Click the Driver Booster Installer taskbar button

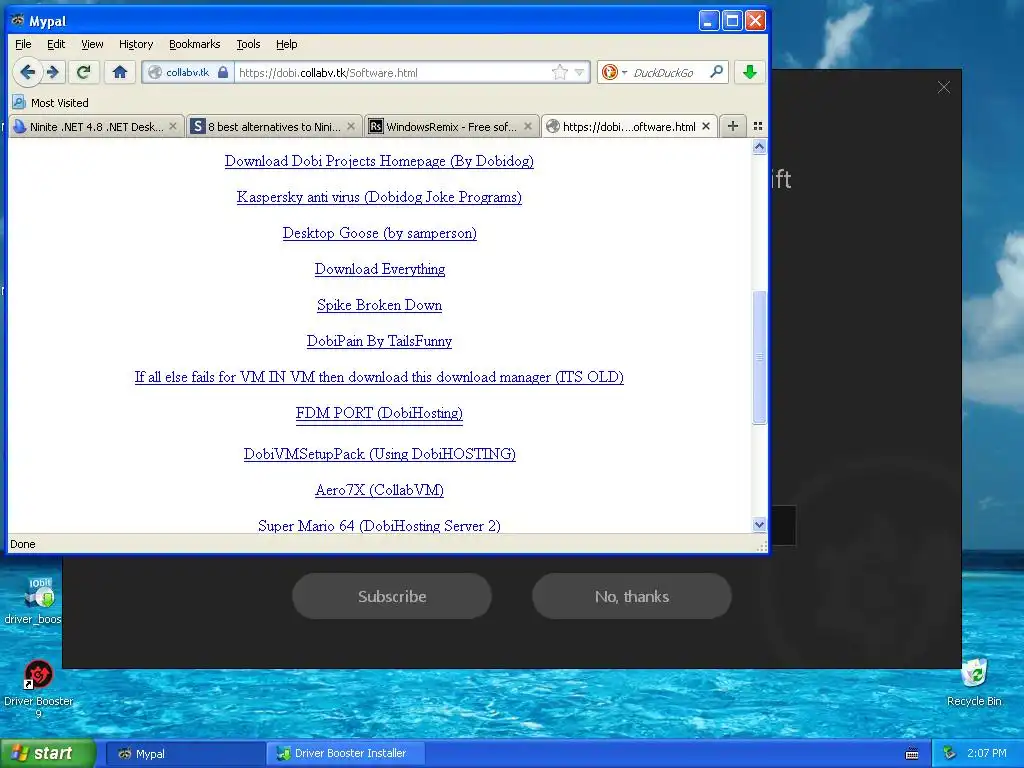click(346, 754)
